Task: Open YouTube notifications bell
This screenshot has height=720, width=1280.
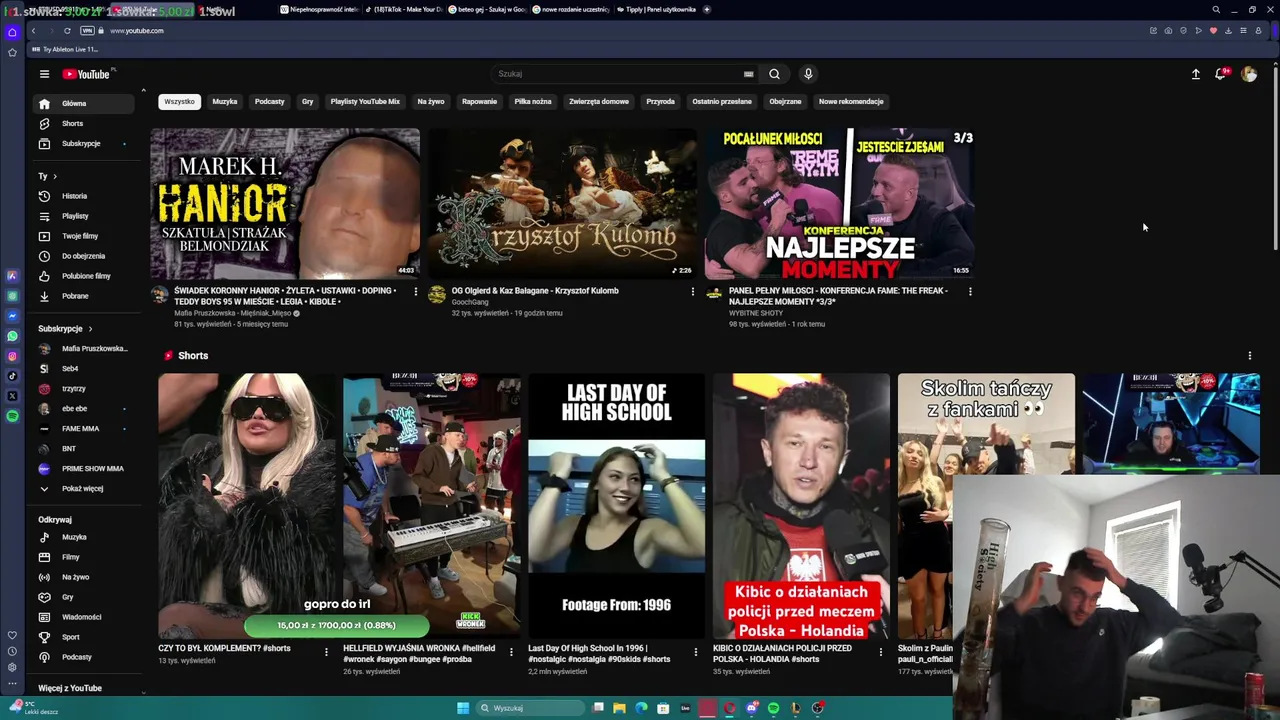Action: click(1221, 74)
